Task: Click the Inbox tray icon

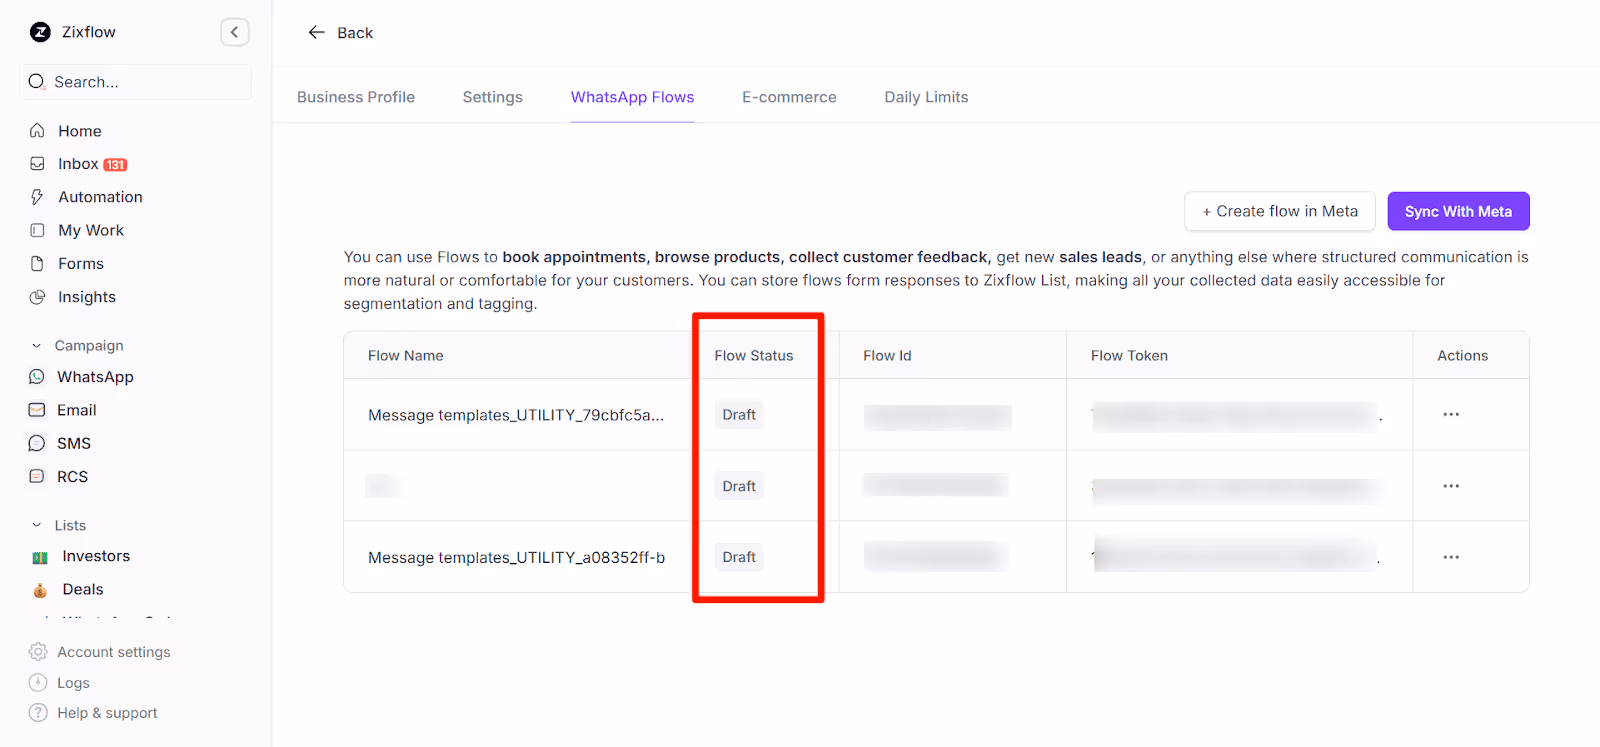Action: [x=37, y=163]
